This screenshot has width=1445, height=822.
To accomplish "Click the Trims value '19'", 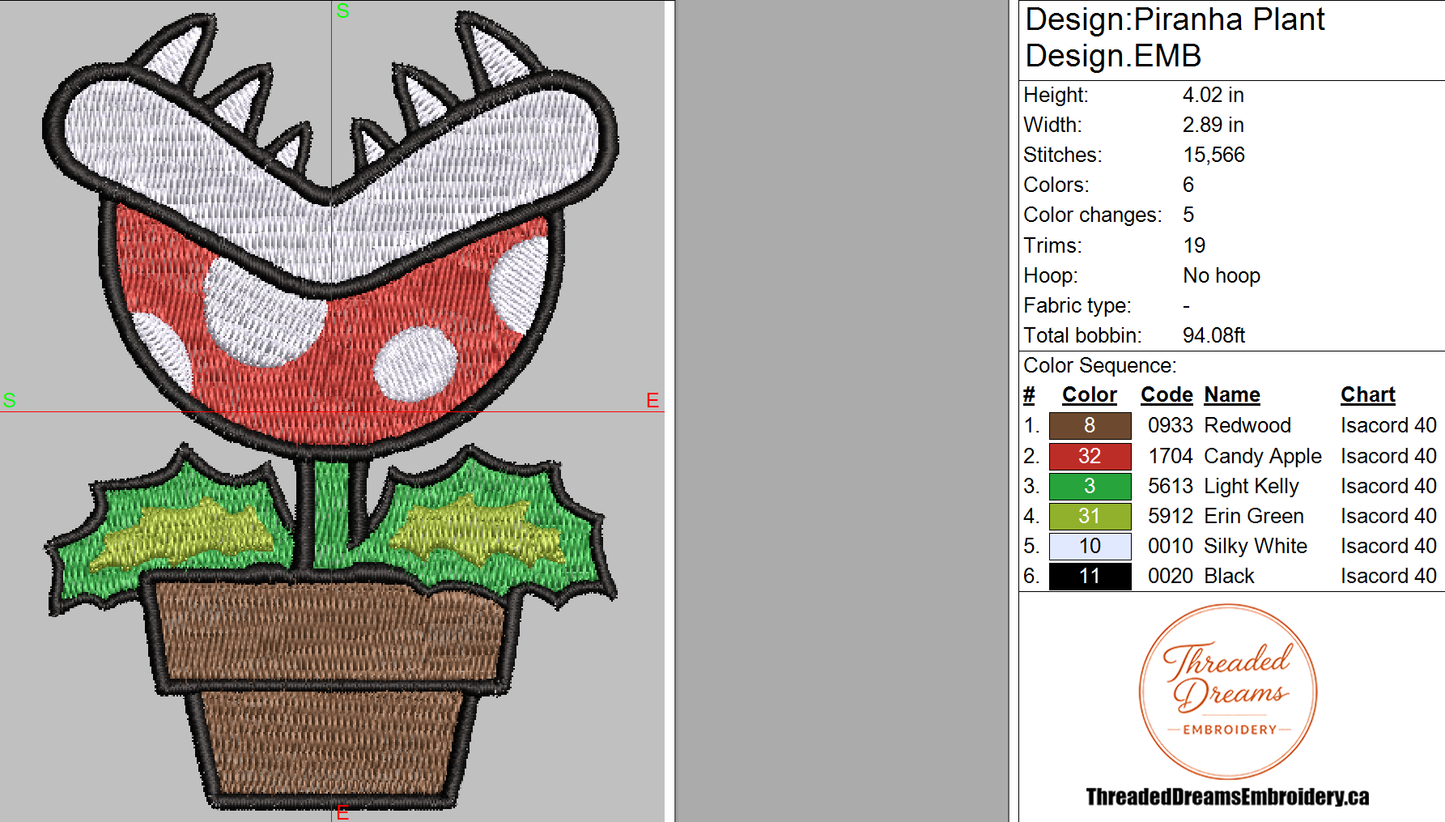I will 1194,245.
